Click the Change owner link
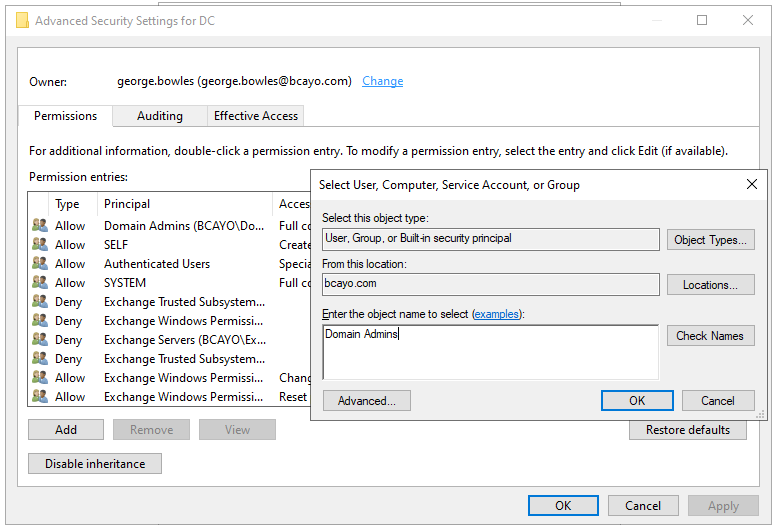Screen dimensions: 776x525 pyautogui.click(x=382, y=81)
